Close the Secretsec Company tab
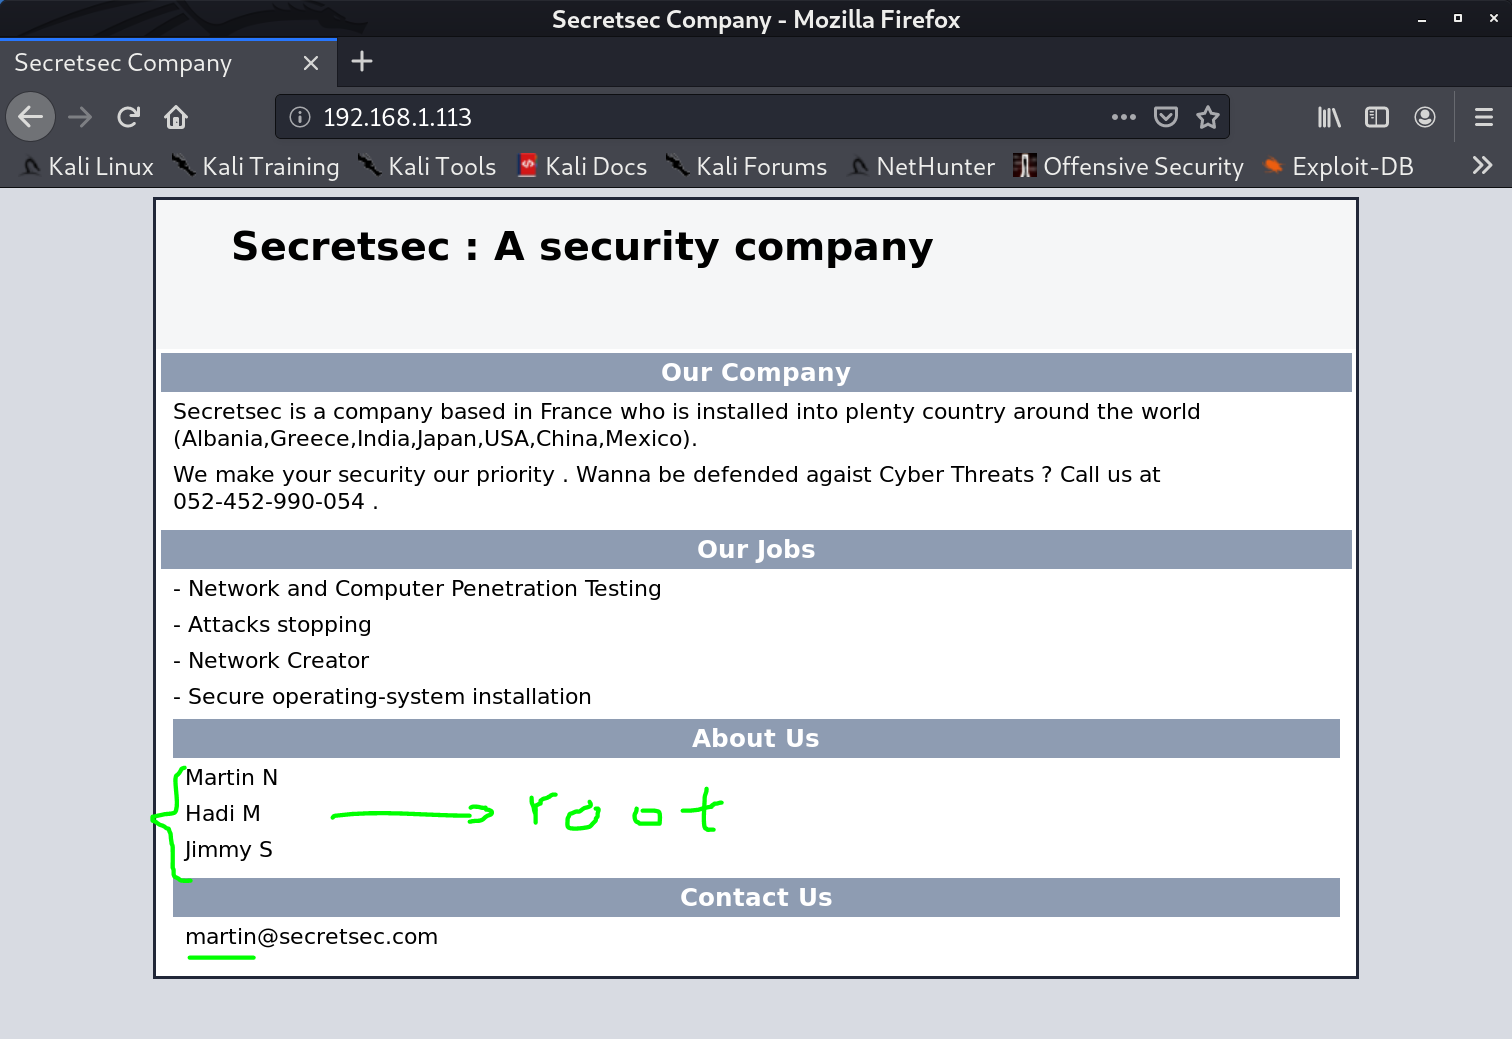Screen dimensions: 1512x1039 [311, 63]
